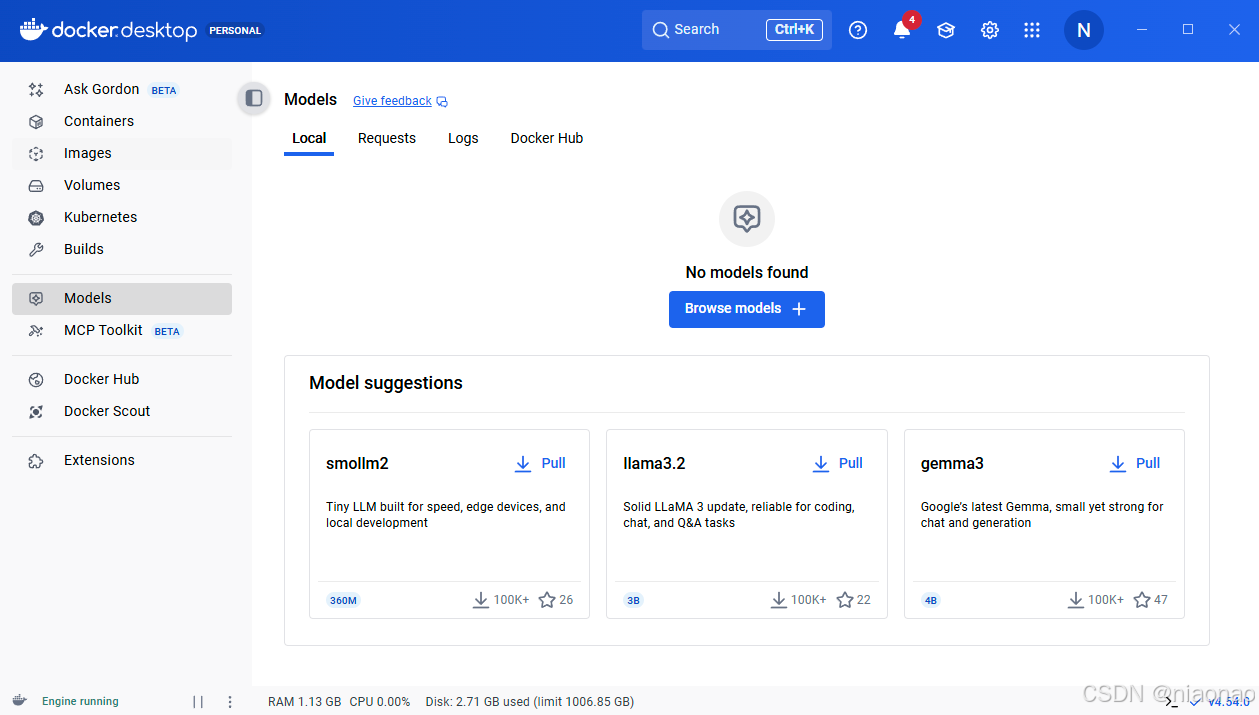Click the 360M size tag
1259x715 pixels.
343,600
